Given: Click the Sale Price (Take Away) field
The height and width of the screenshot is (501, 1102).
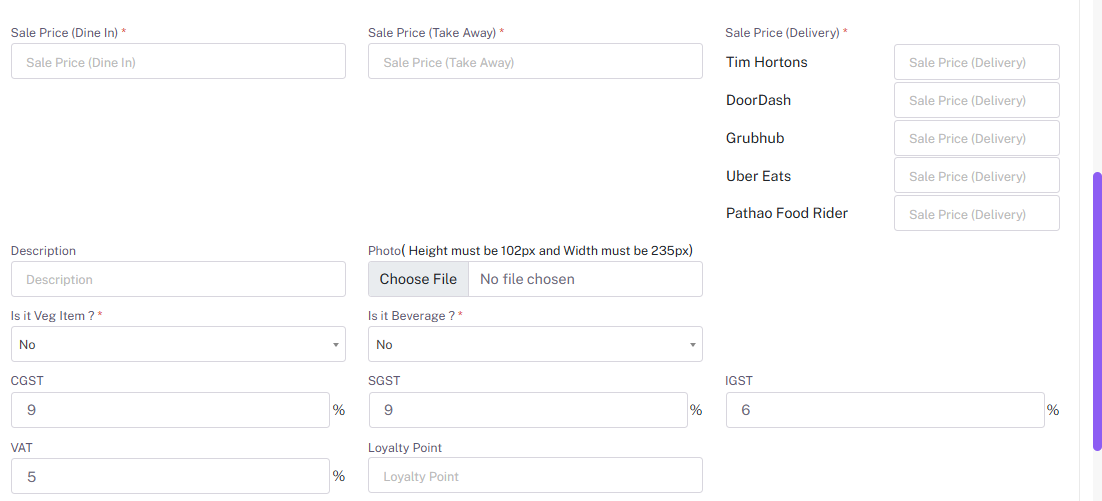Looking at the screenshot, I should [535, 62].
